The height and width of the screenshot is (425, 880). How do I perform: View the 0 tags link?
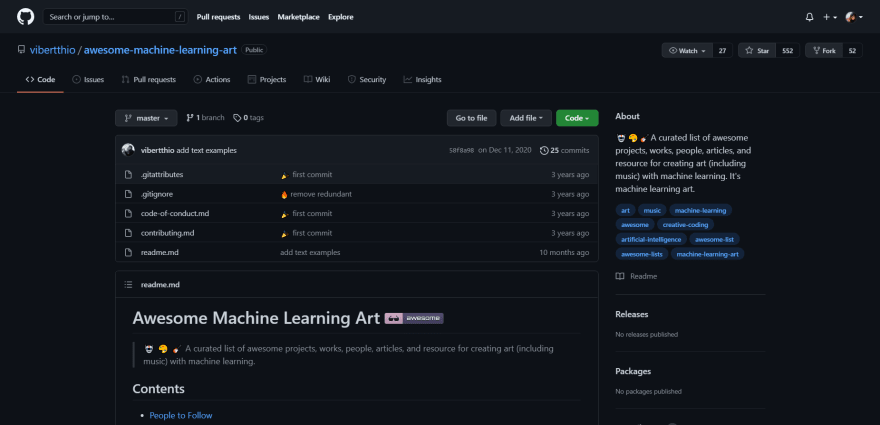(249, 118)
